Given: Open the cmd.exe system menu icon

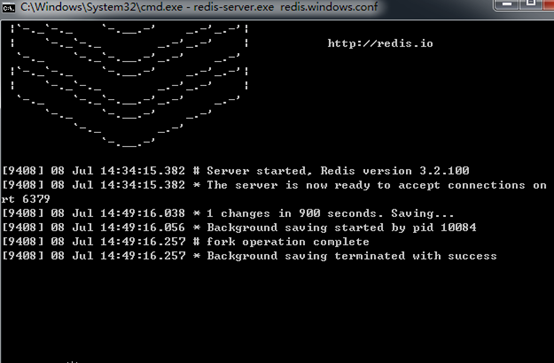Looking at the screenshot, I should pyautogui.click(x=8, y=7).
